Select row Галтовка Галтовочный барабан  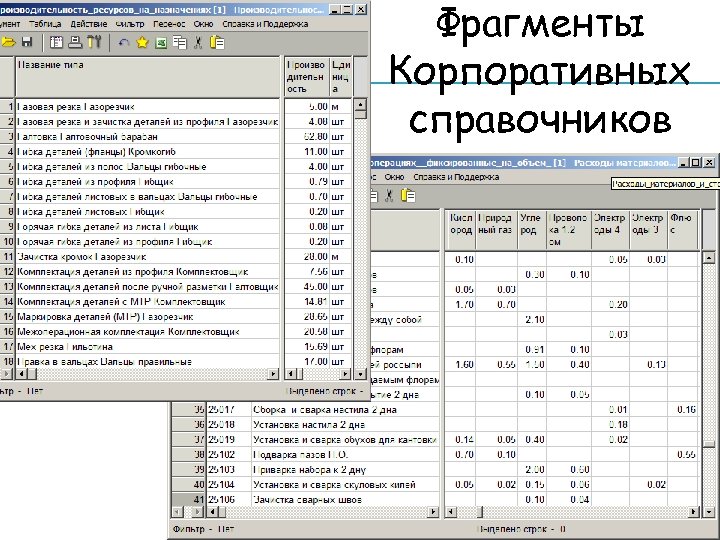147,136
